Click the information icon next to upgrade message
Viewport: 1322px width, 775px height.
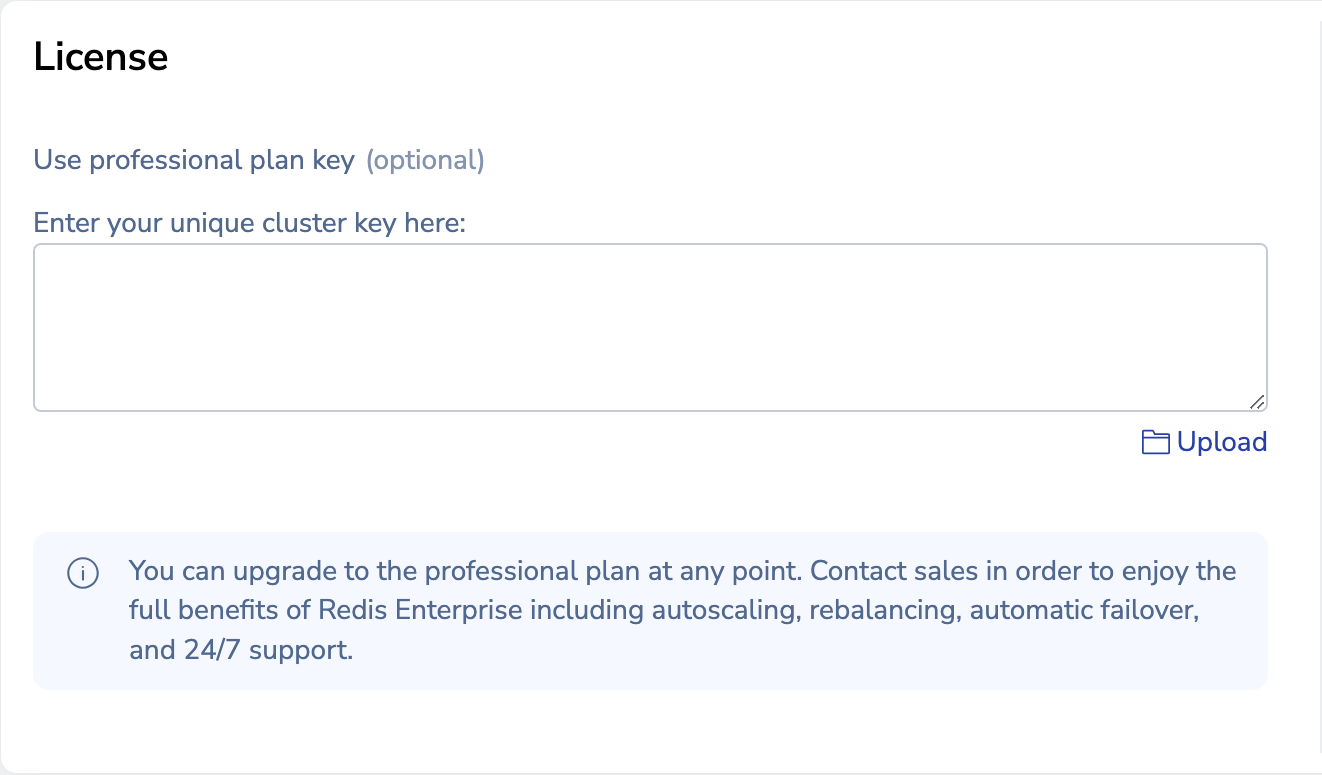[x=83, y=572]
